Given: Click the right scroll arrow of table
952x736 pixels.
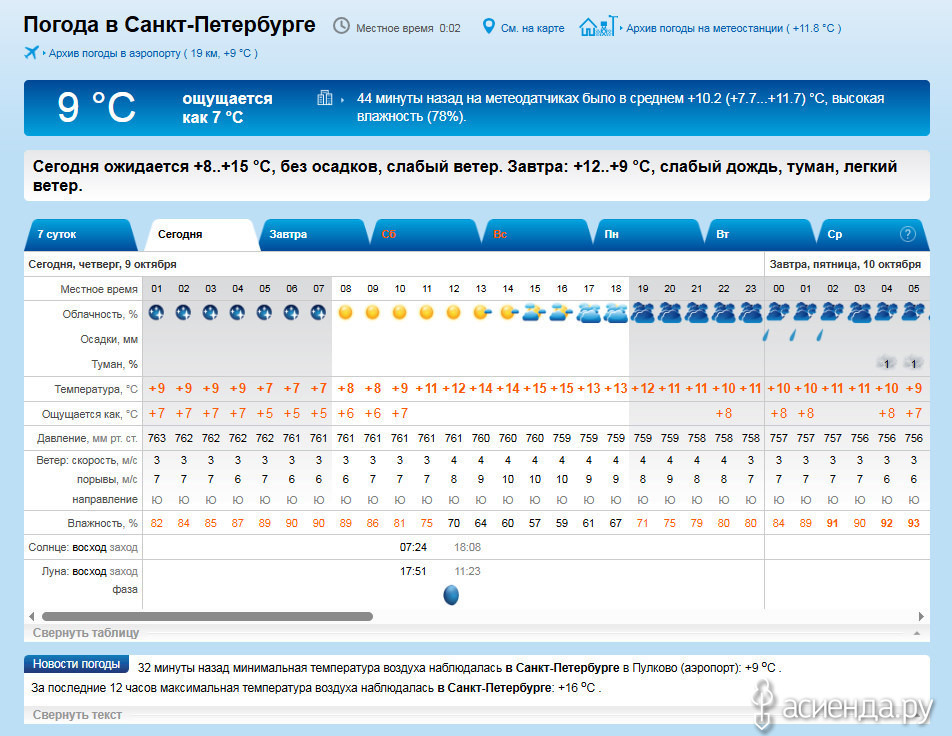Looking at the screenshot, I should [x=922, y=616].
